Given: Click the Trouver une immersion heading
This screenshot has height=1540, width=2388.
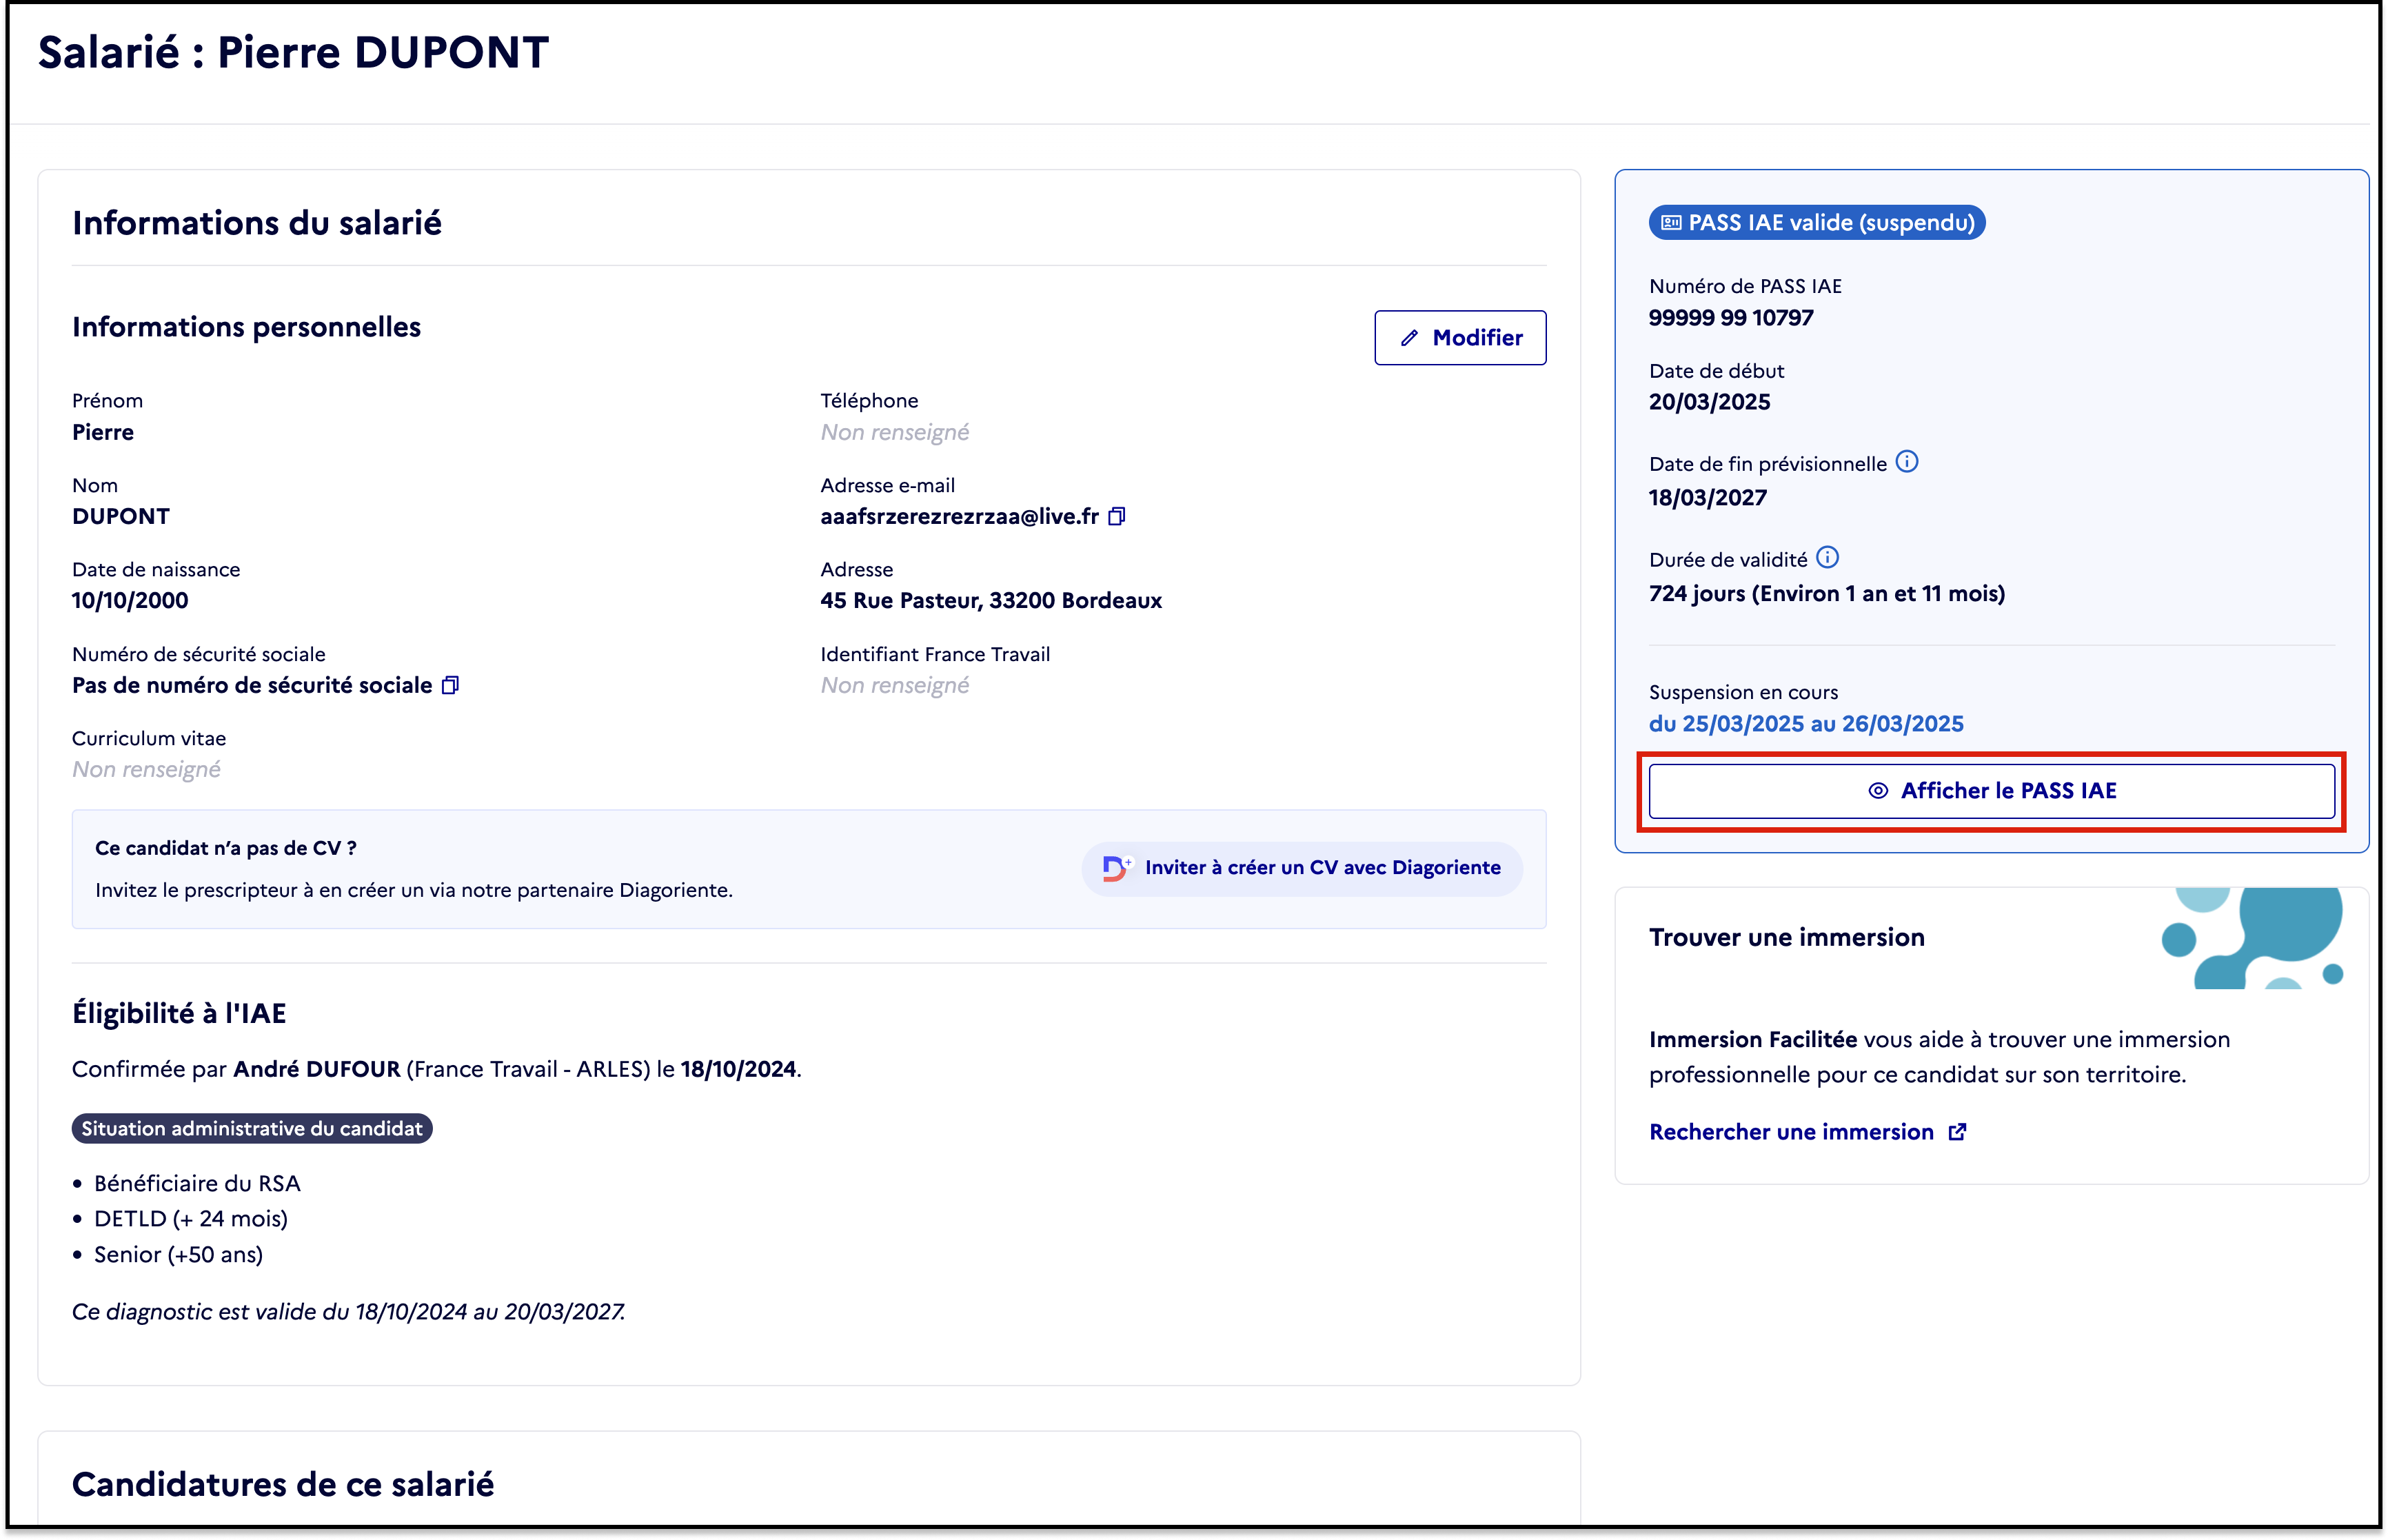Looking at the screenshot, I should (1787, 938).
